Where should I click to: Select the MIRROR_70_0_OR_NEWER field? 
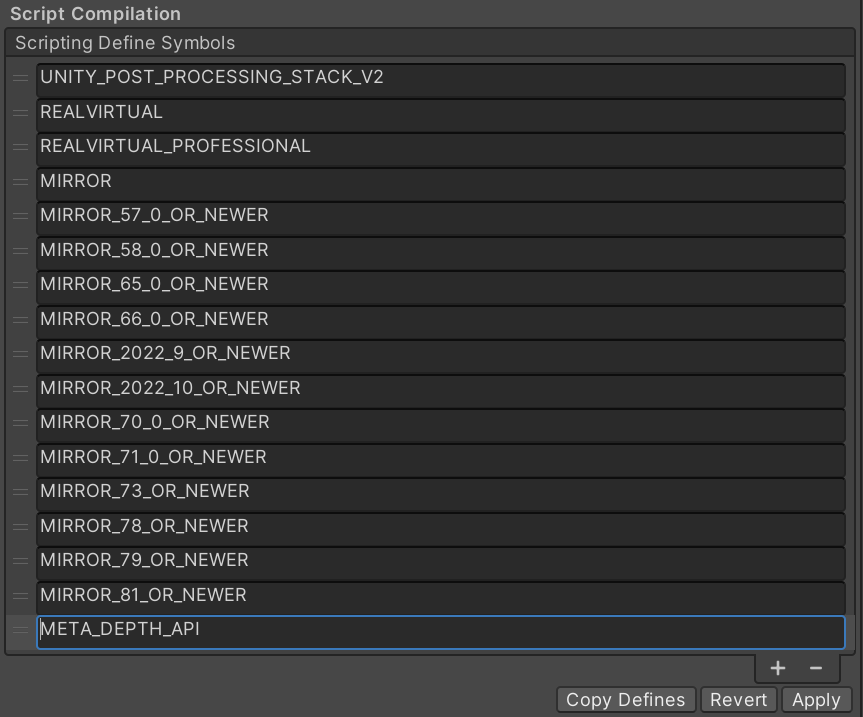pyautogui.click(x=440, y=423)
